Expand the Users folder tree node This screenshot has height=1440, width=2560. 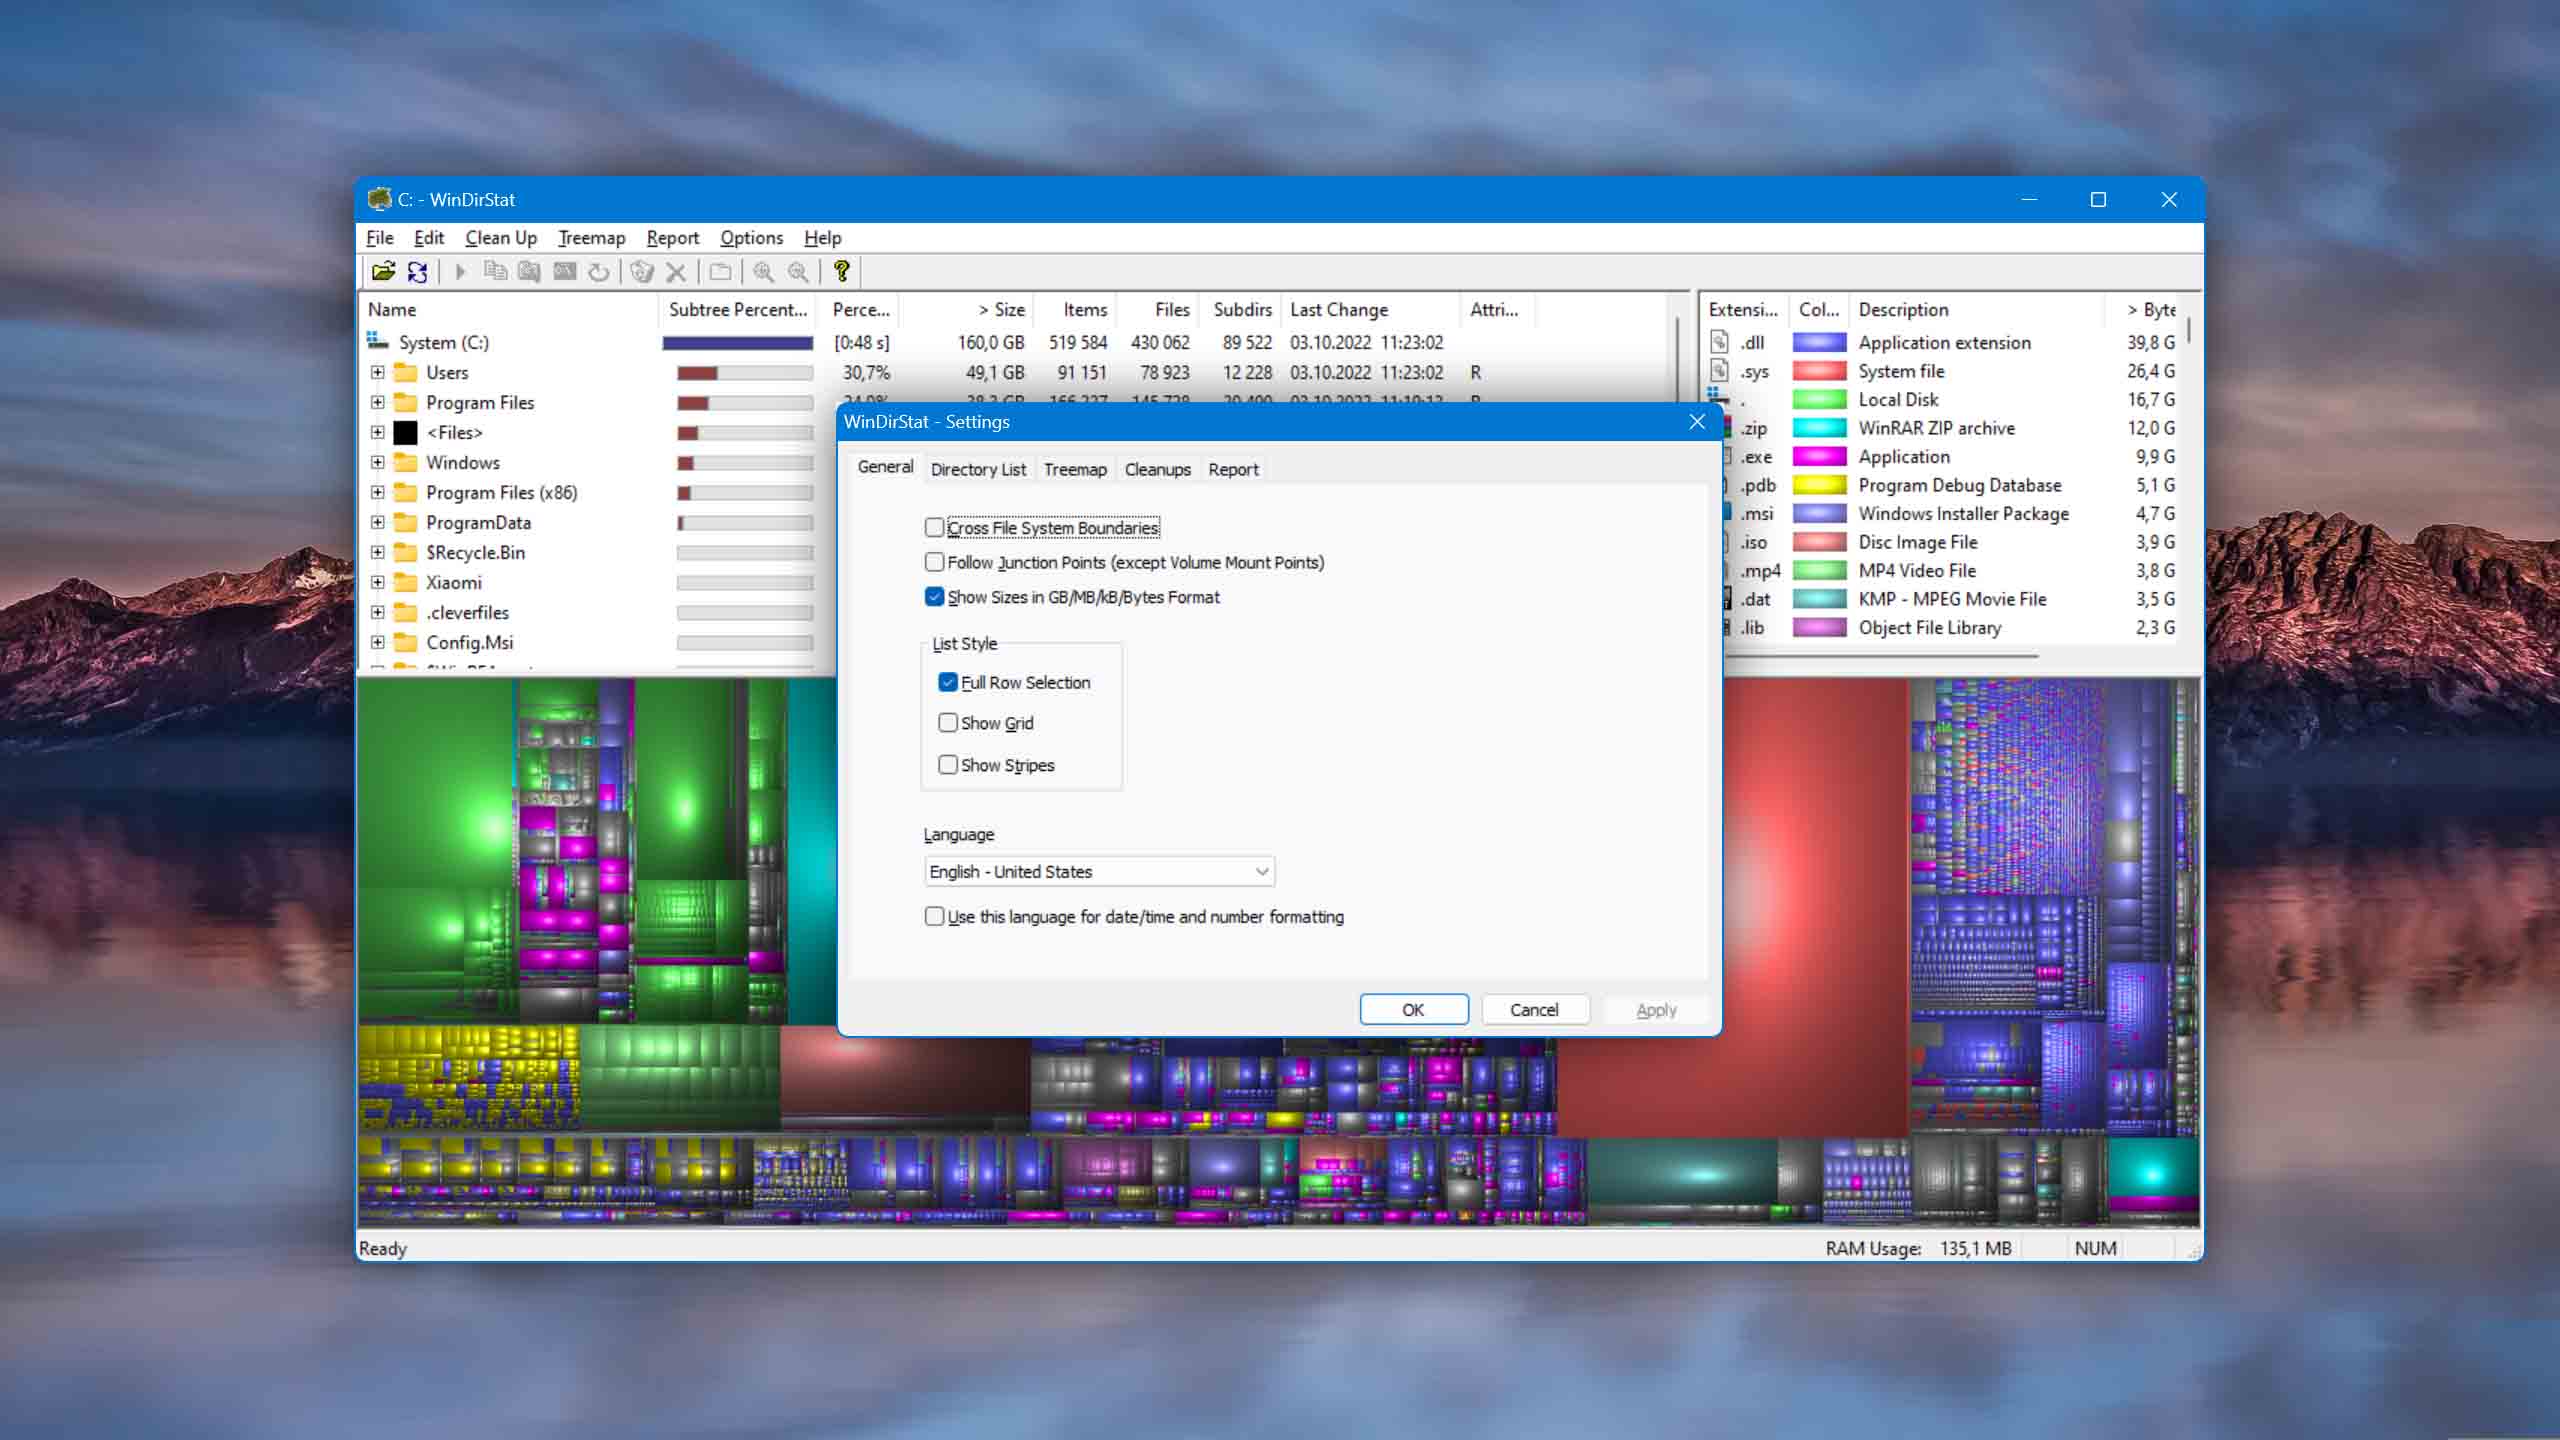[377, 372]
